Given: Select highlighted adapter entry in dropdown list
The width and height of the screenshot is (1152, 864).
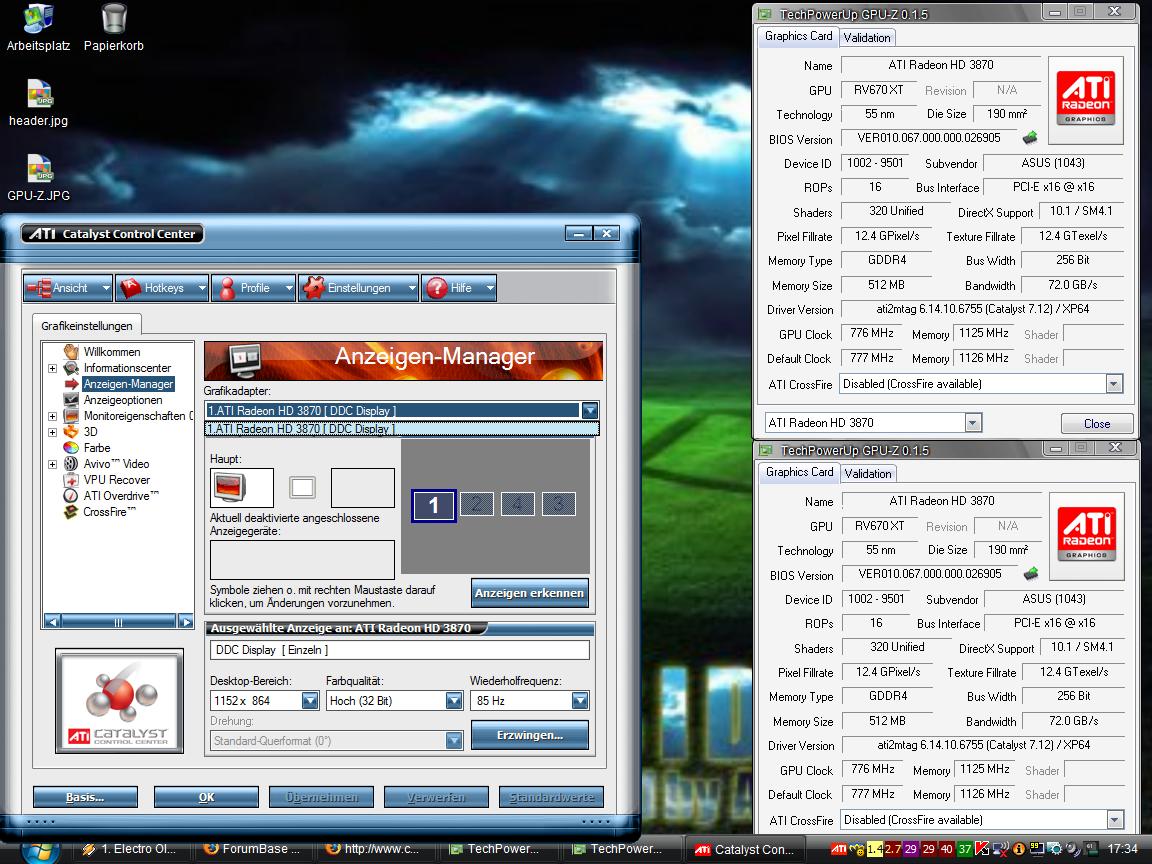Looking at the screenshot, I should tap(402, 429).
